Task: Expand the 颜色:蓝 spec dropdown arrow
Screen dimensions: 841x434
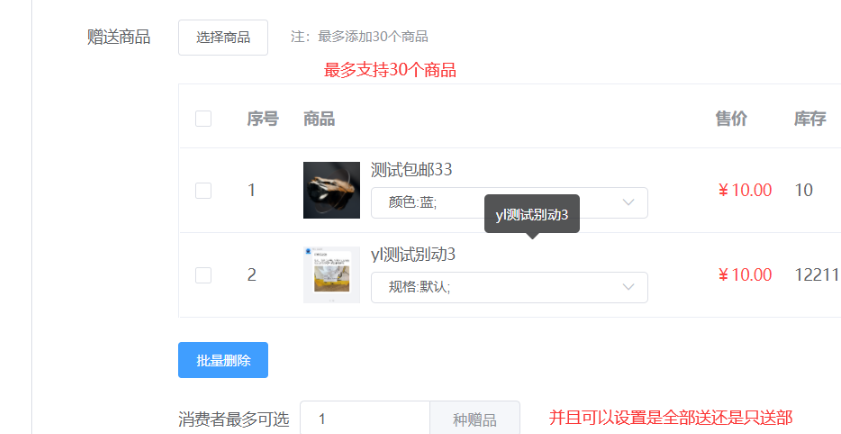Action: coord(628,202)
